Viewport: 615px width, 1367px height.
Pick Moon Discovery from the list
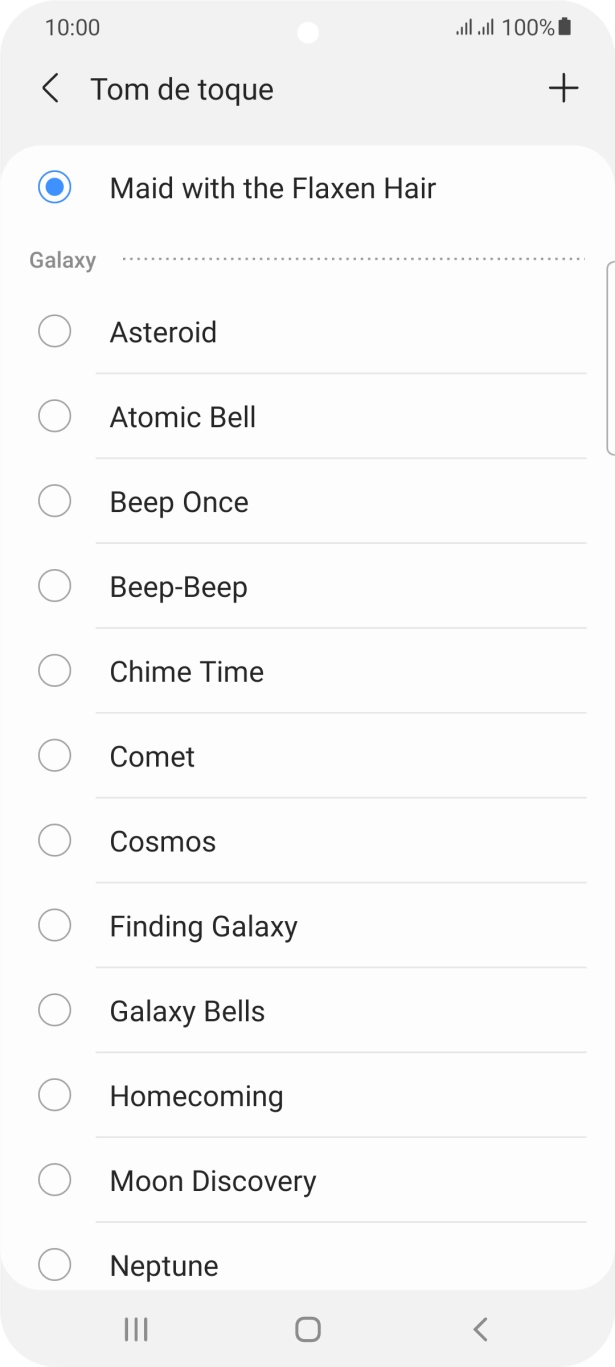tap(212, 1181)
